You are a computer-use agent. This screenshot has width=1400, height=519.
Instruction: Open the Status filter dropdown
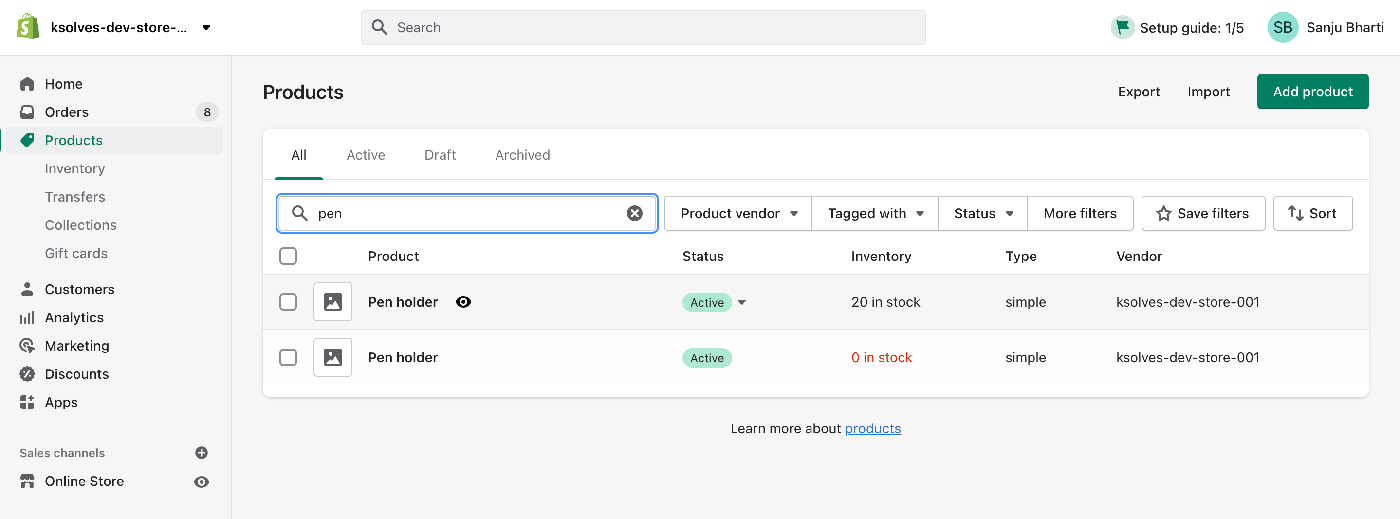pyautogui.click(x=983, y=213)
